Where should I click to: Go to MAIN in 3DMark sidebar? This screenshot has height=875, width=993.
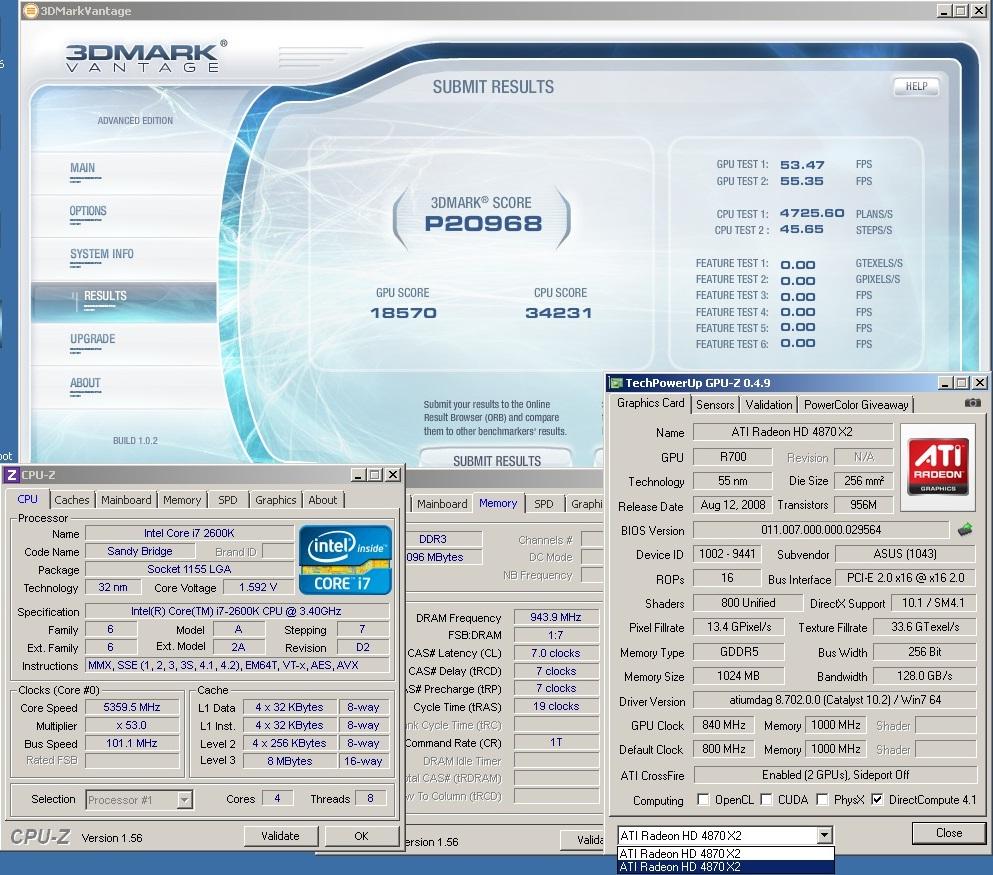(x=83, y=168)
